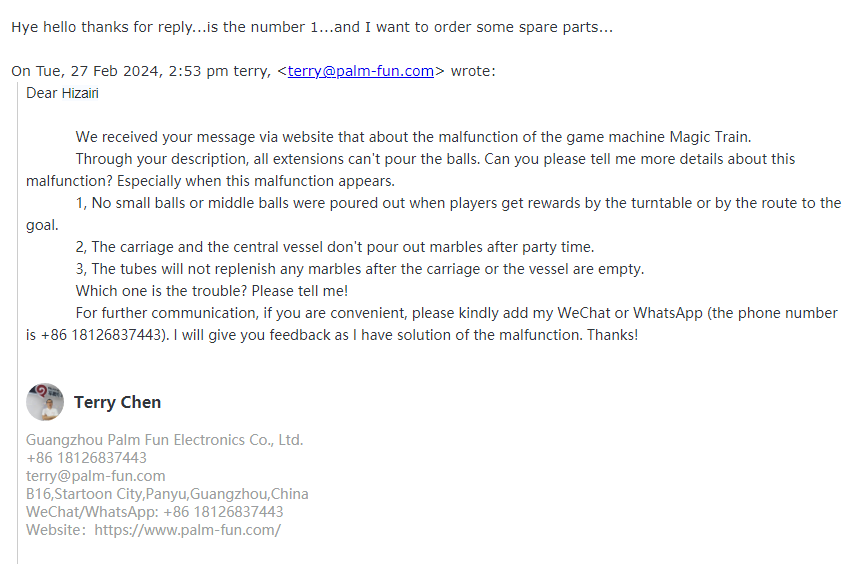Click point 1 about small balls

click(x=433, y=214)
